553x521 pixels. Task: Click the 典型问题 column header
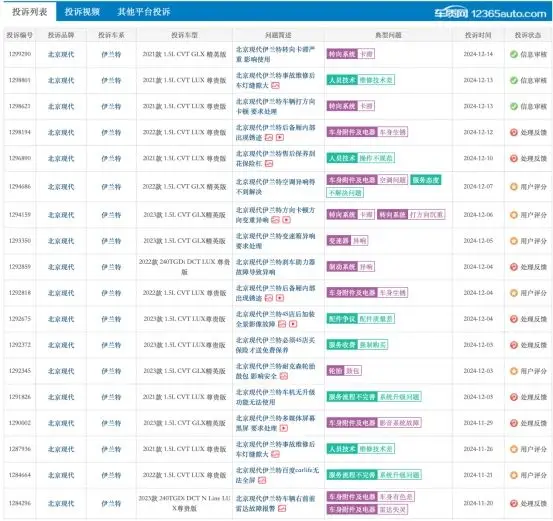point(388,35)
